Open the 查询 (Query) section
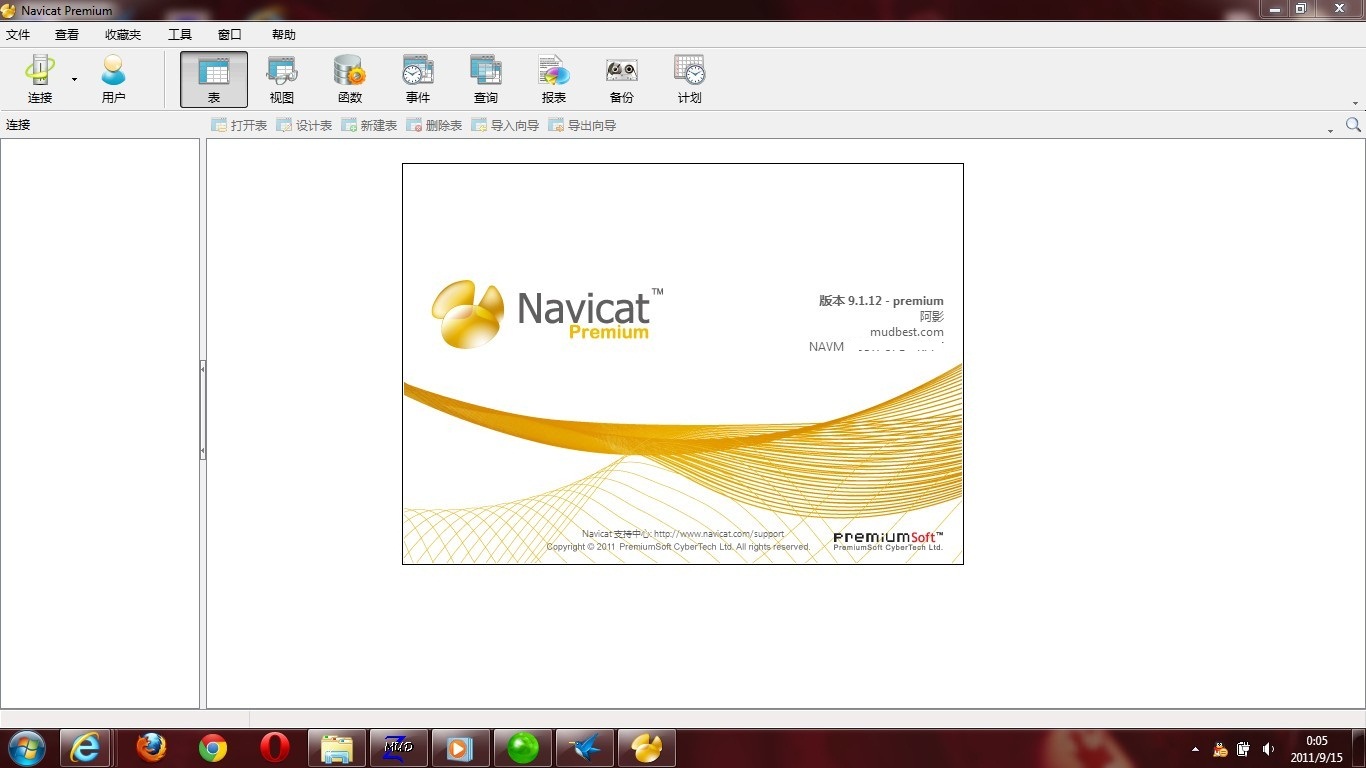The image size is (1366, 768). pos(486,79)
